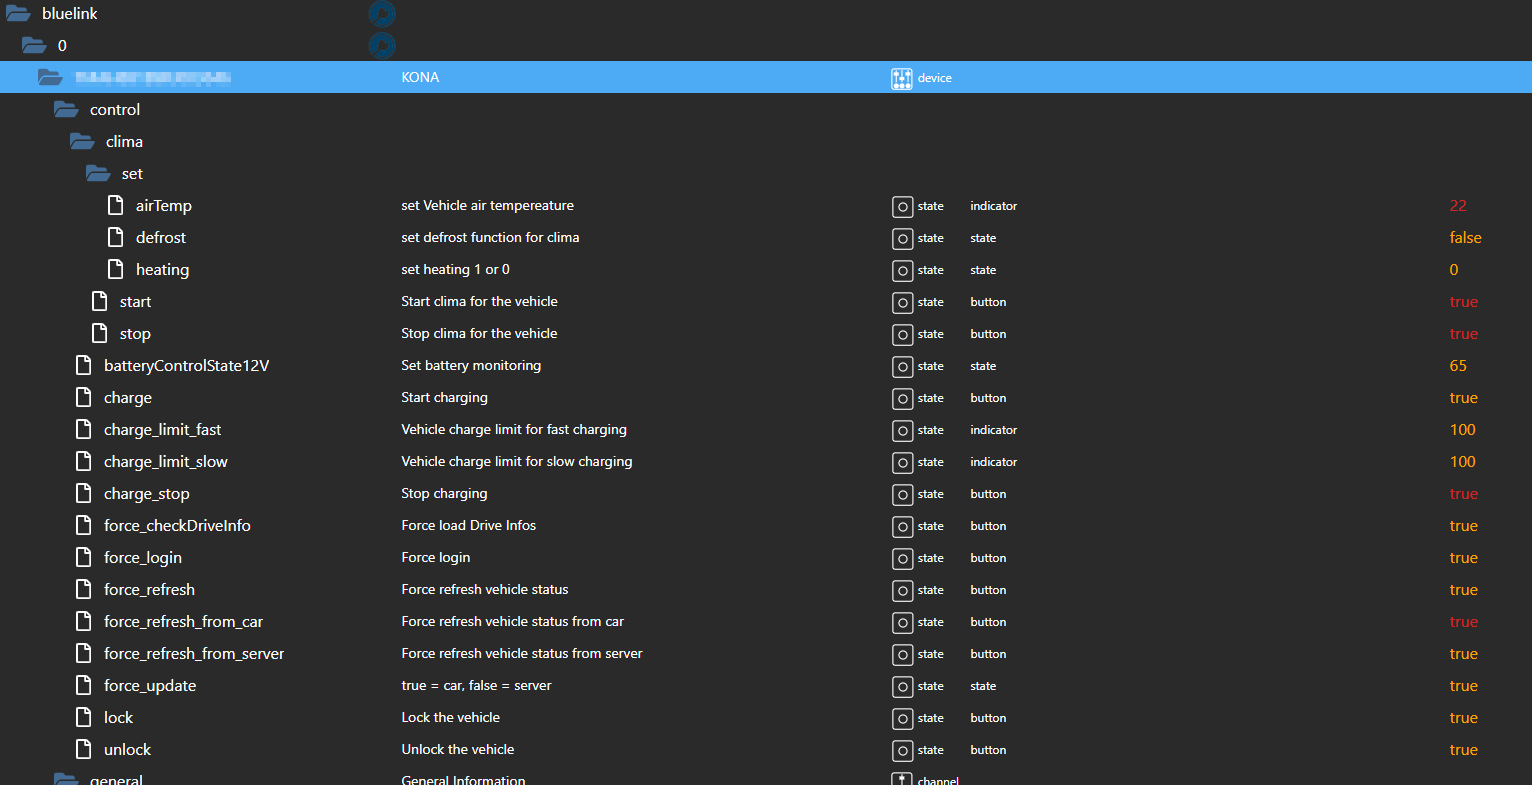Click the state type icon in Force login row

coord(902,559)
